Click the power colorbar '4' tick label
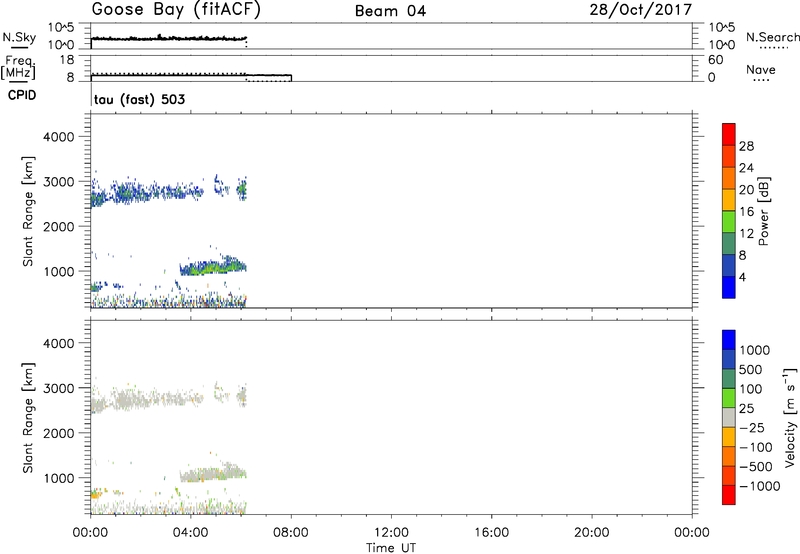 [x=742, y=277]
